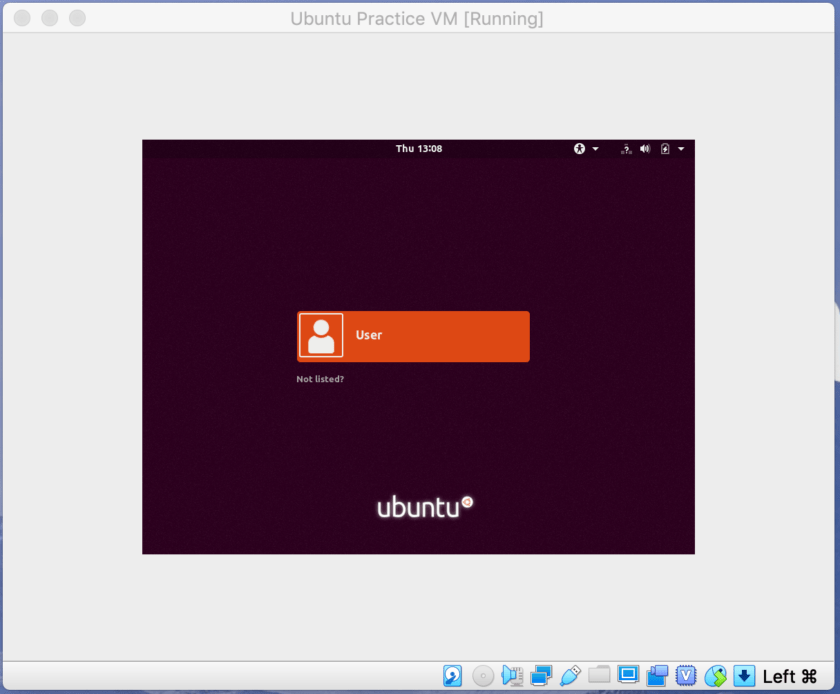This screenshot has width=840, height=694.
Task: Open the hard disk activity indicator
Action: coord(453,676)
